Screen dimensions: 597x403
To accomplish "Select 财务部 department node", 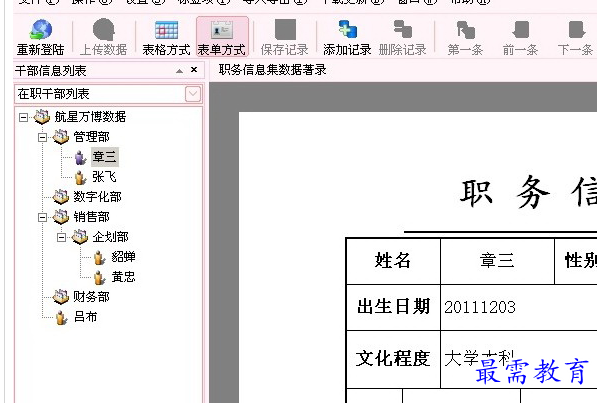I will tap(91, 296).
